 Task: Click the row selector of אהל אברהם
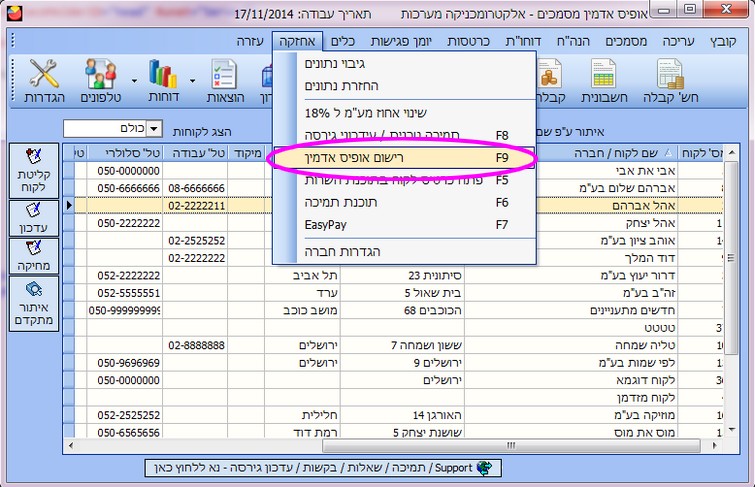click(69, 206)
